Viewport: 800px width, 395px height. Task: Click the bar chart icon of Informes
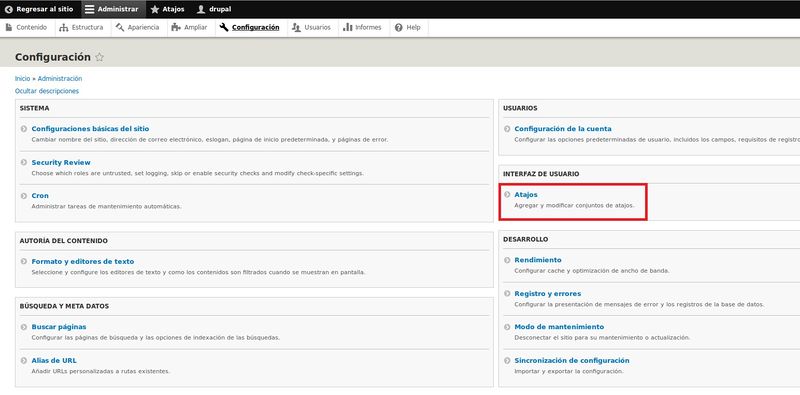[x=348, y=28]
